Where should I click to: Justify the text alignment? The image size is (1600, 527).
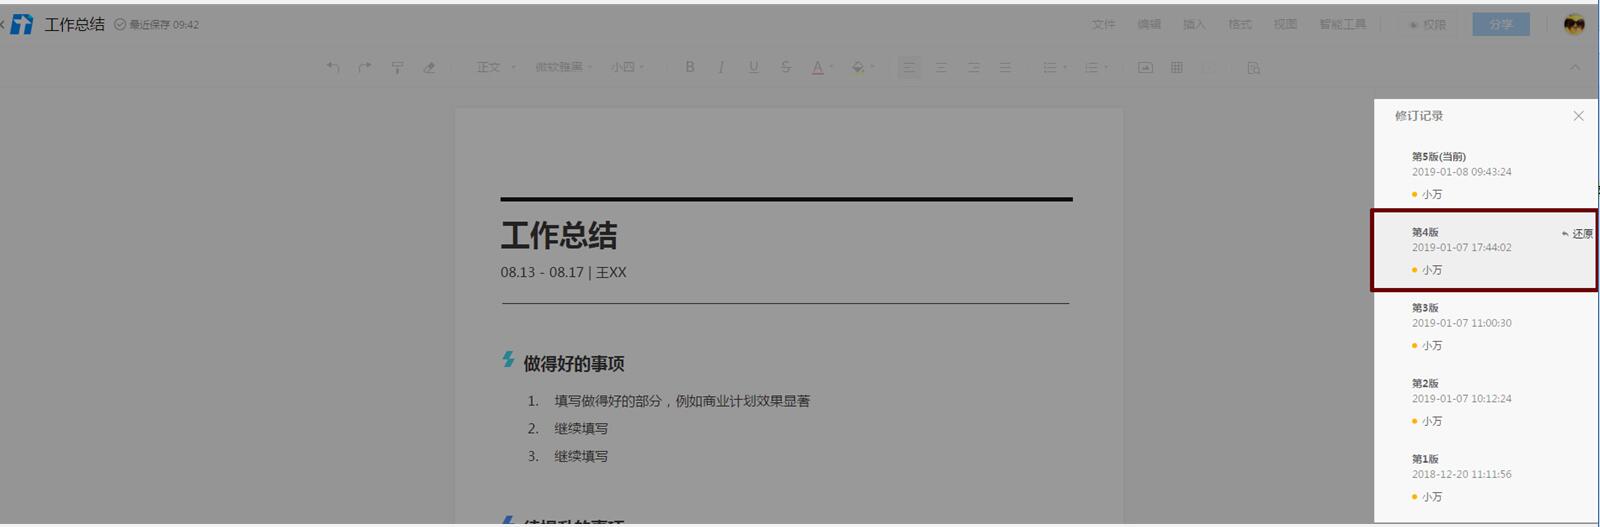pos(1005,67)
